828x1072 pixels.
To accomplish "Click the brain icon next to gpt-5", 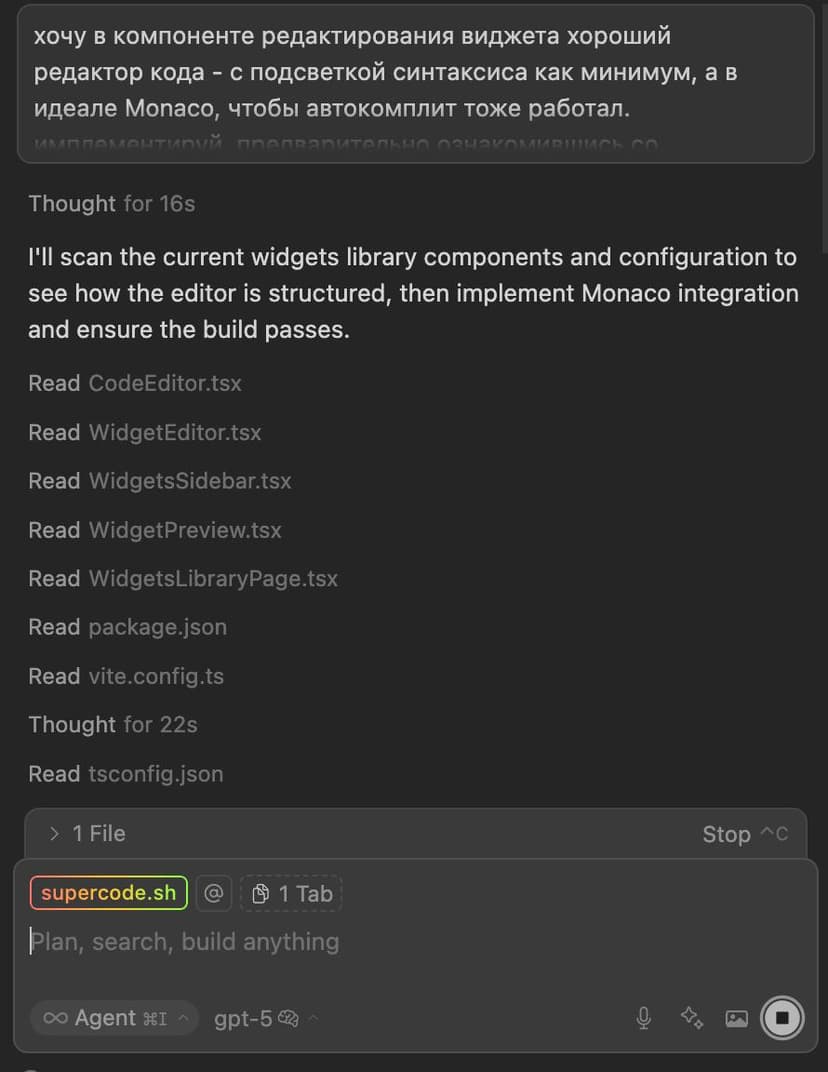I will [x=289, y=1018].
